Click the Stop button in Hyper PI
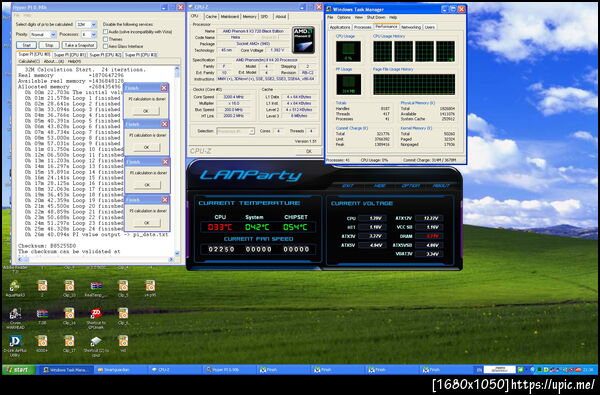This screenshot has width=600, height=395. (x=49, y=45)
